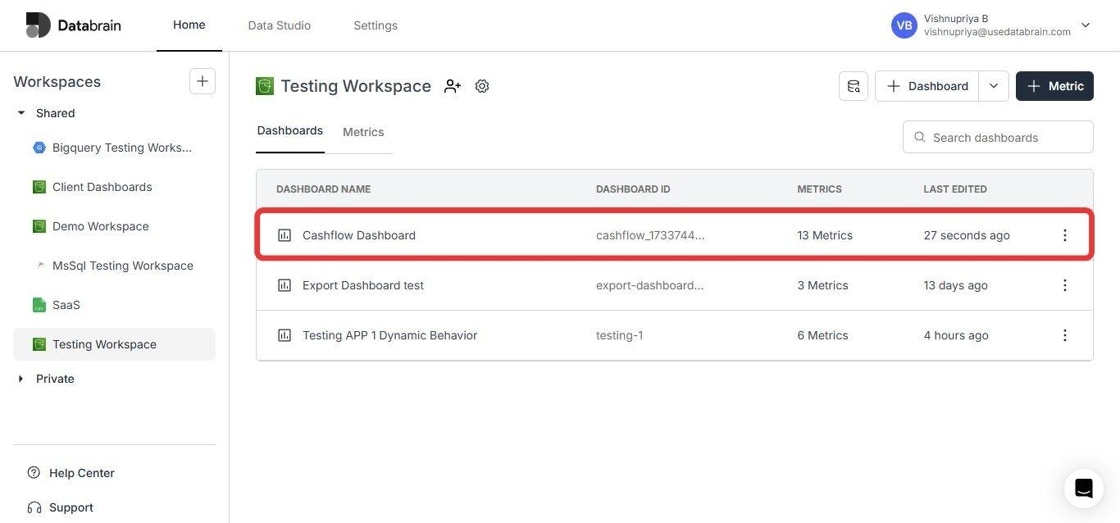Open the user account dropdown chevron
1120x523 pixels.
point(1085,25)
